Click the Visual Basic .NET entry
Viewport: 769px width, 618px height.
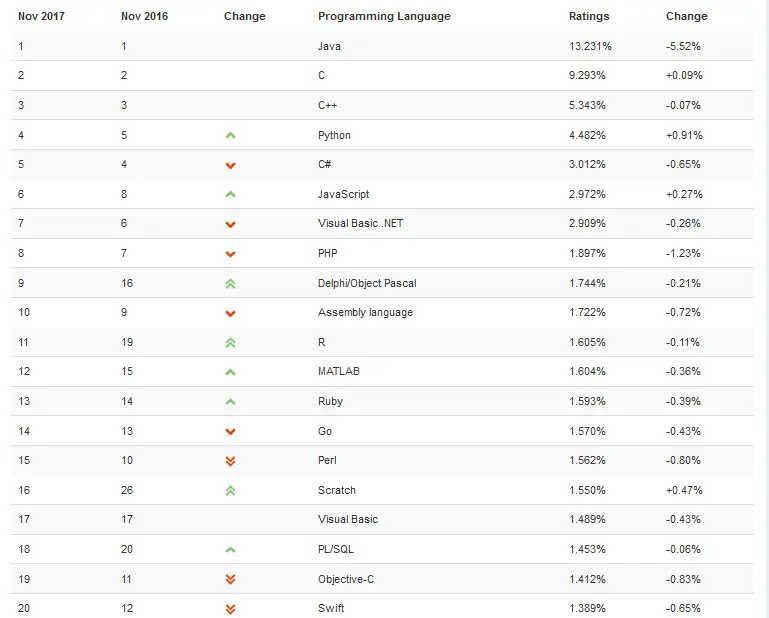[360, 224]
